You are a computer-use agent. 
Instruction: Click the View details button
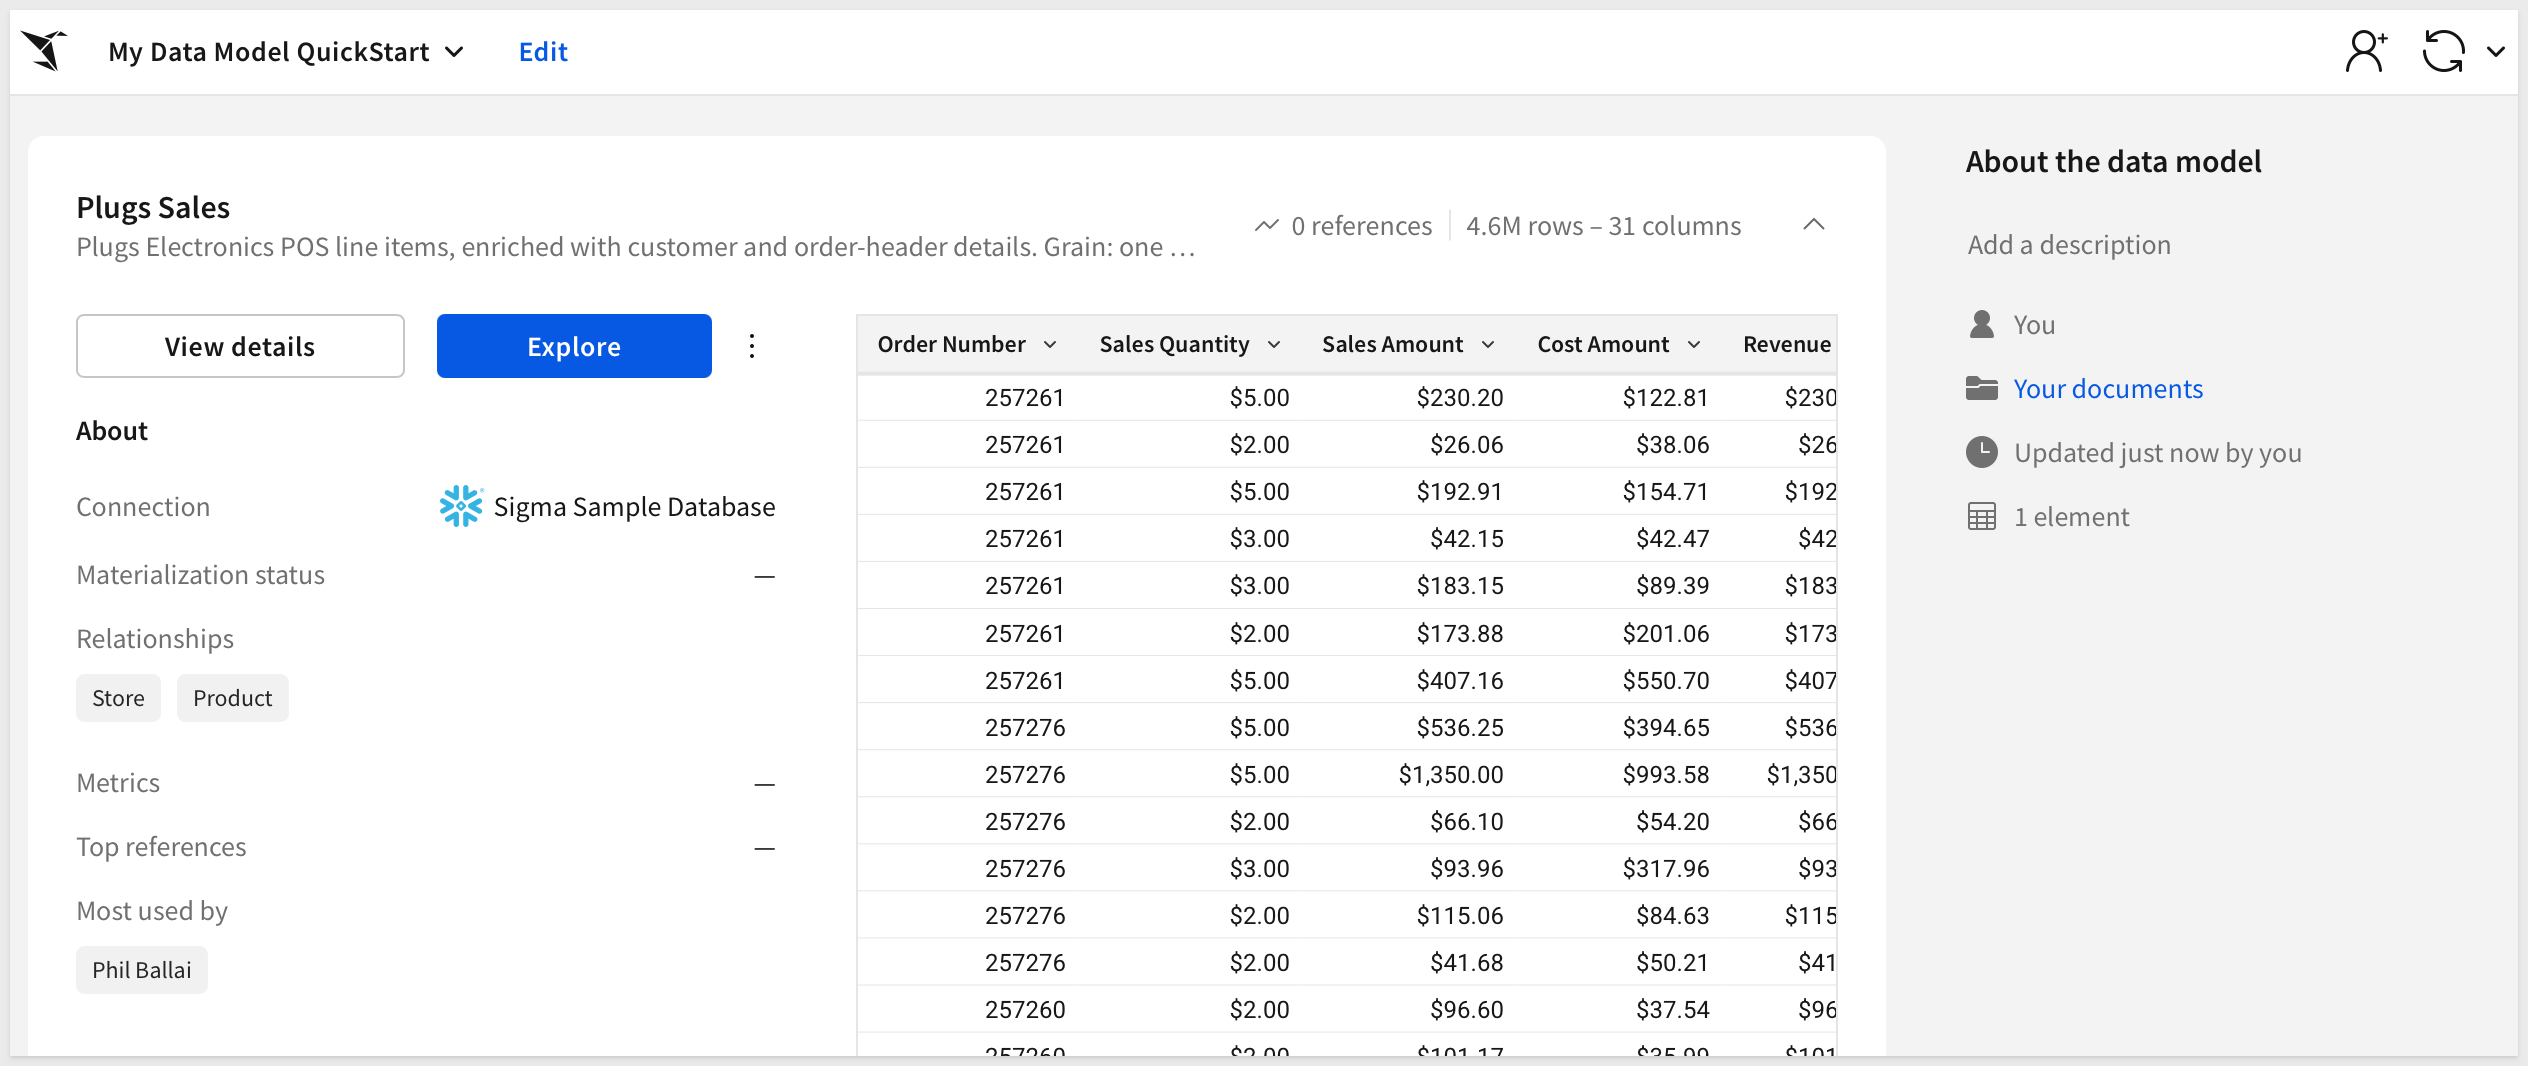(x=240, y=346)
